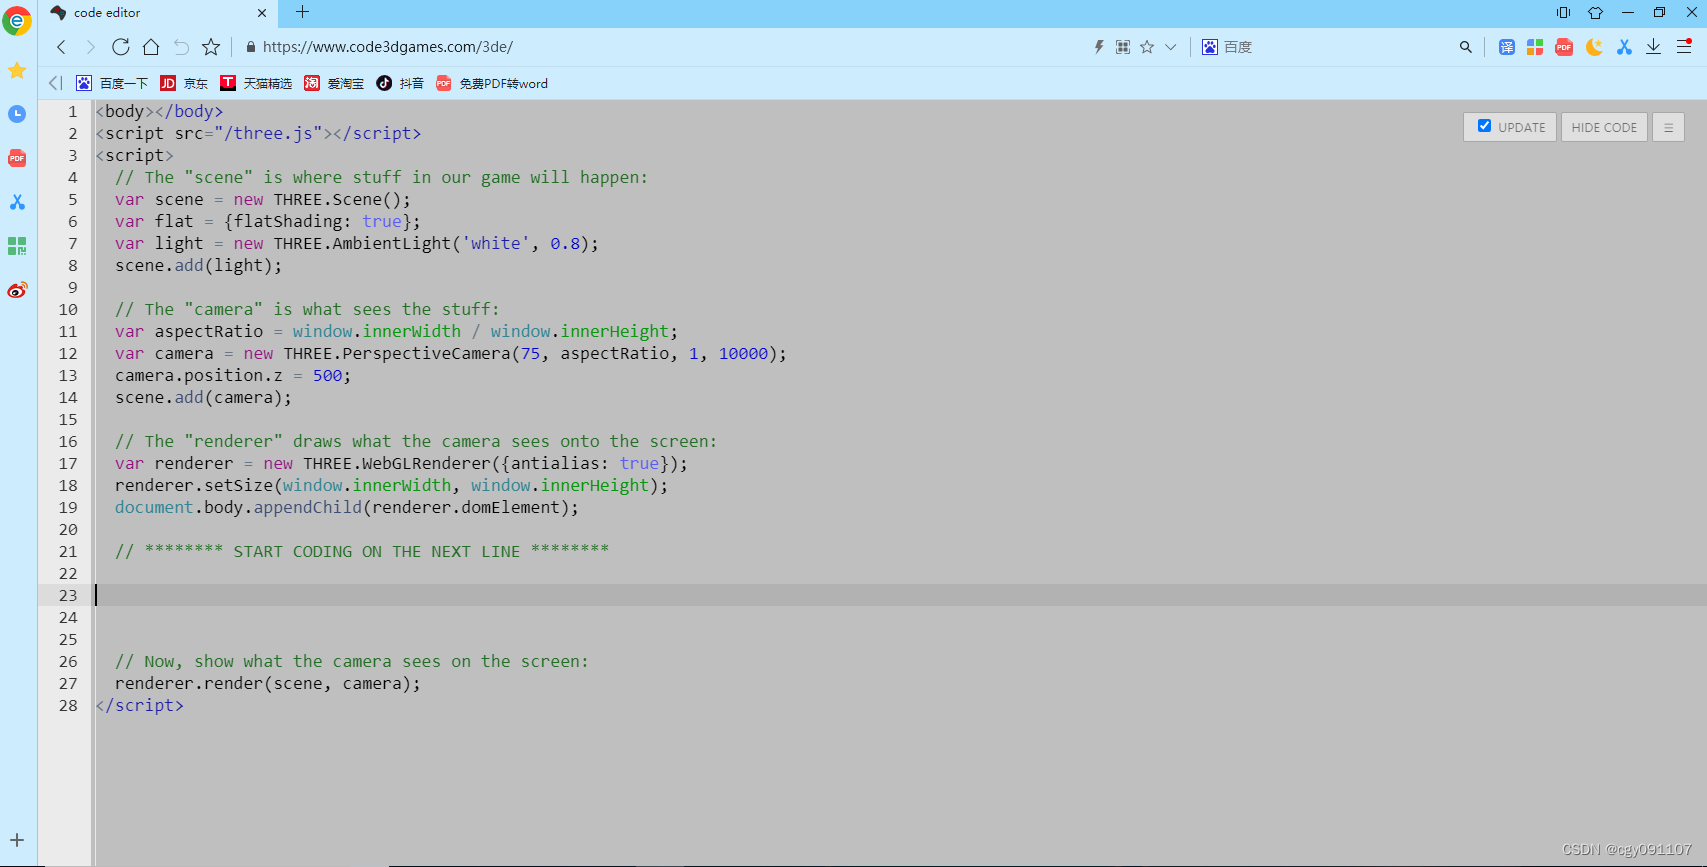Viewport: 1707px width, 867px height.
Task: Click the search magnifier icon
Action: tap(1466, 47)
